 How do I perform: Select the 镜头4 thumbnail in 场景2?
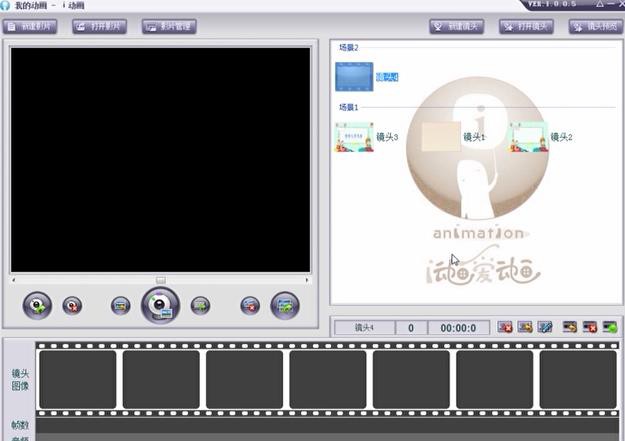point(354,77)
